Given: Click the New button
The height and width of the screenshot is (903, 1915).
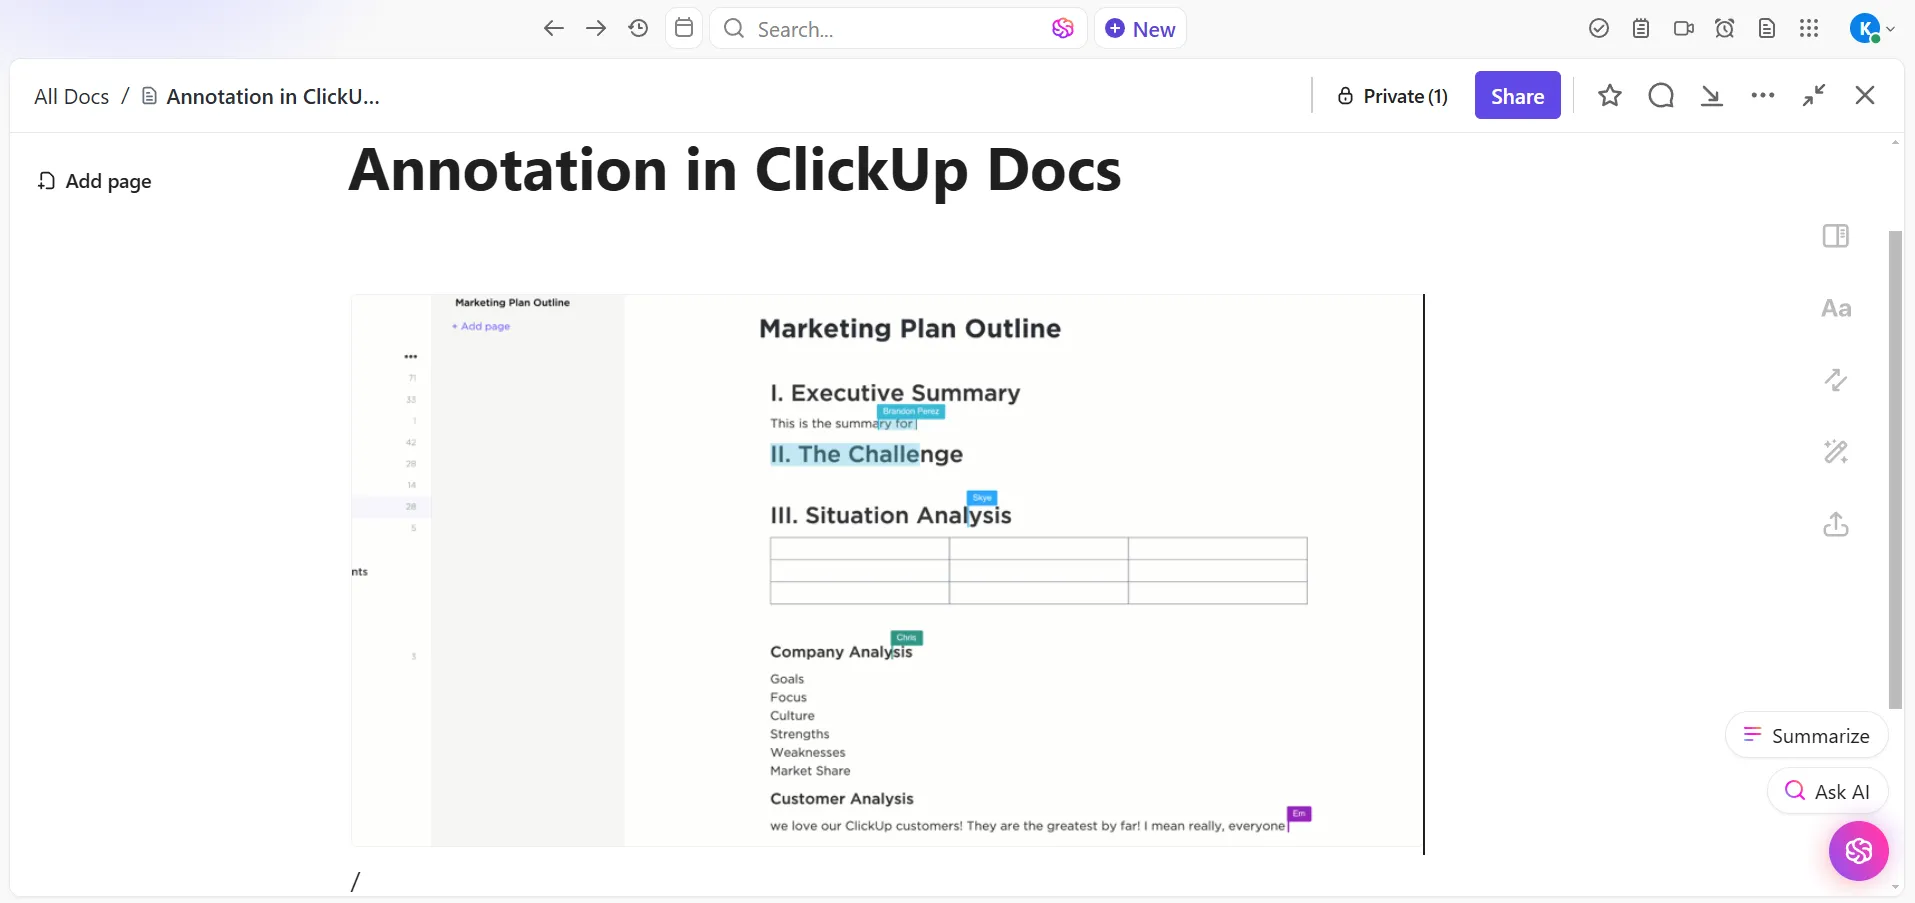Looking at the screenshot, I should tap(1140, 29).
